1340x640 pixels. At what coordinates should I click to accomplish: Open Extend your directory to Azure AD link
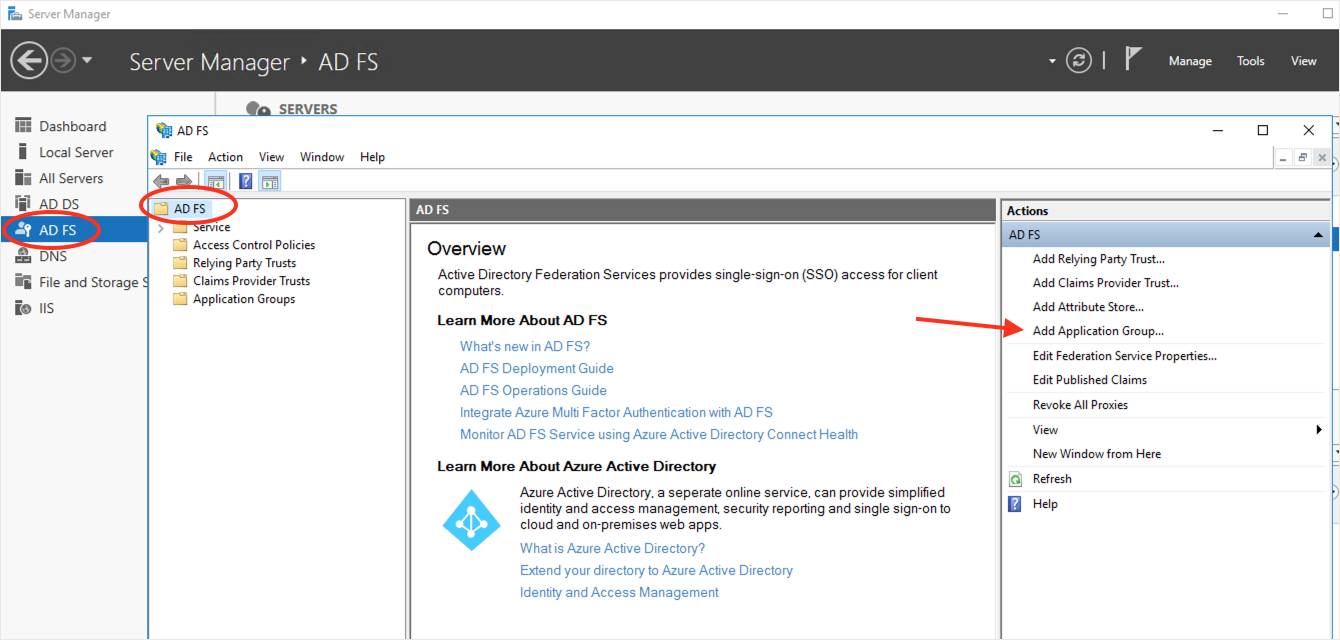(x=656, y=570)
